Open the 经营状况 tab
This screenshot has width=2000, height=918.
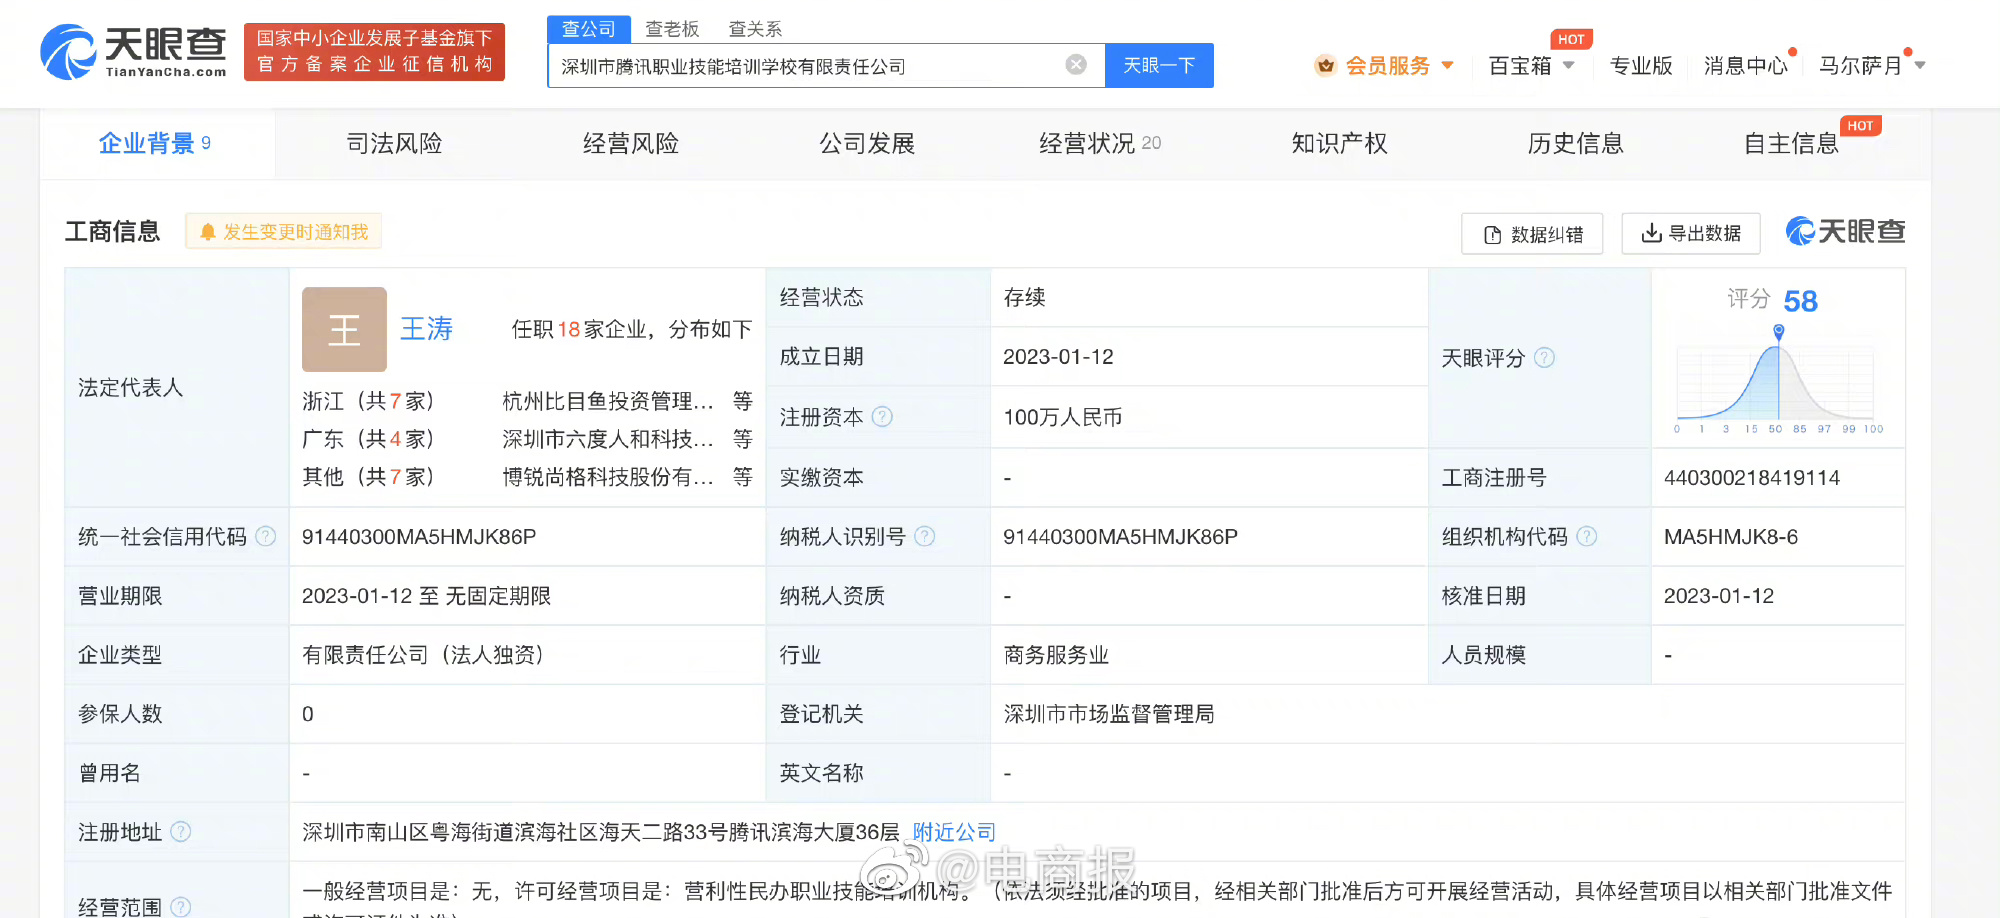tap(1100, 144)
